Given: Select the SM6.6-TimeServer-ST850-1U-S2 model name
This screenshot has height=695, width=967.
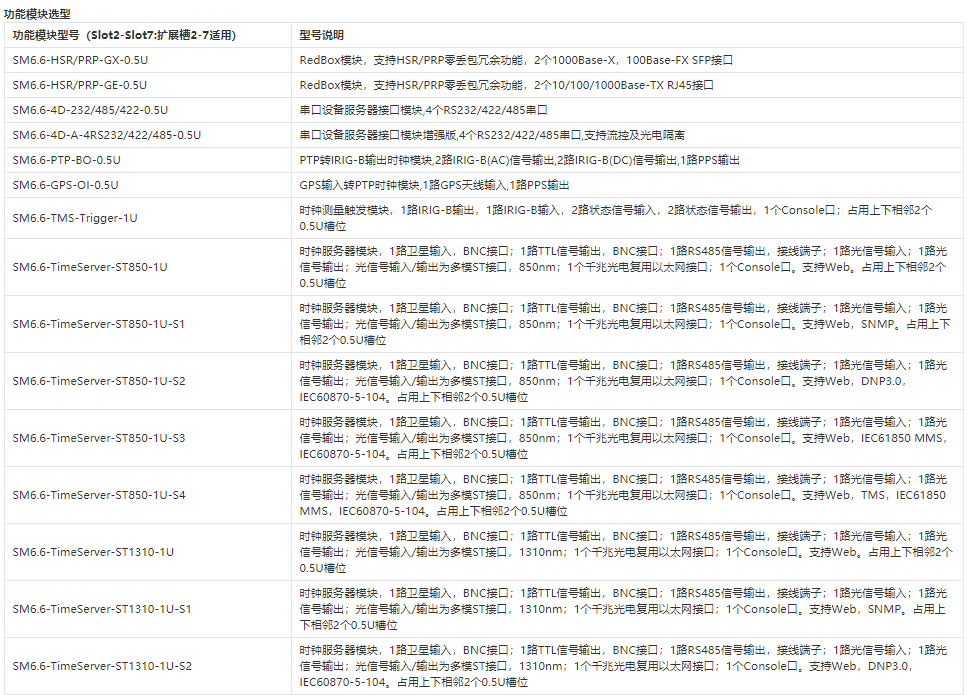Looking at the screenshot, I should pos(98,381).
